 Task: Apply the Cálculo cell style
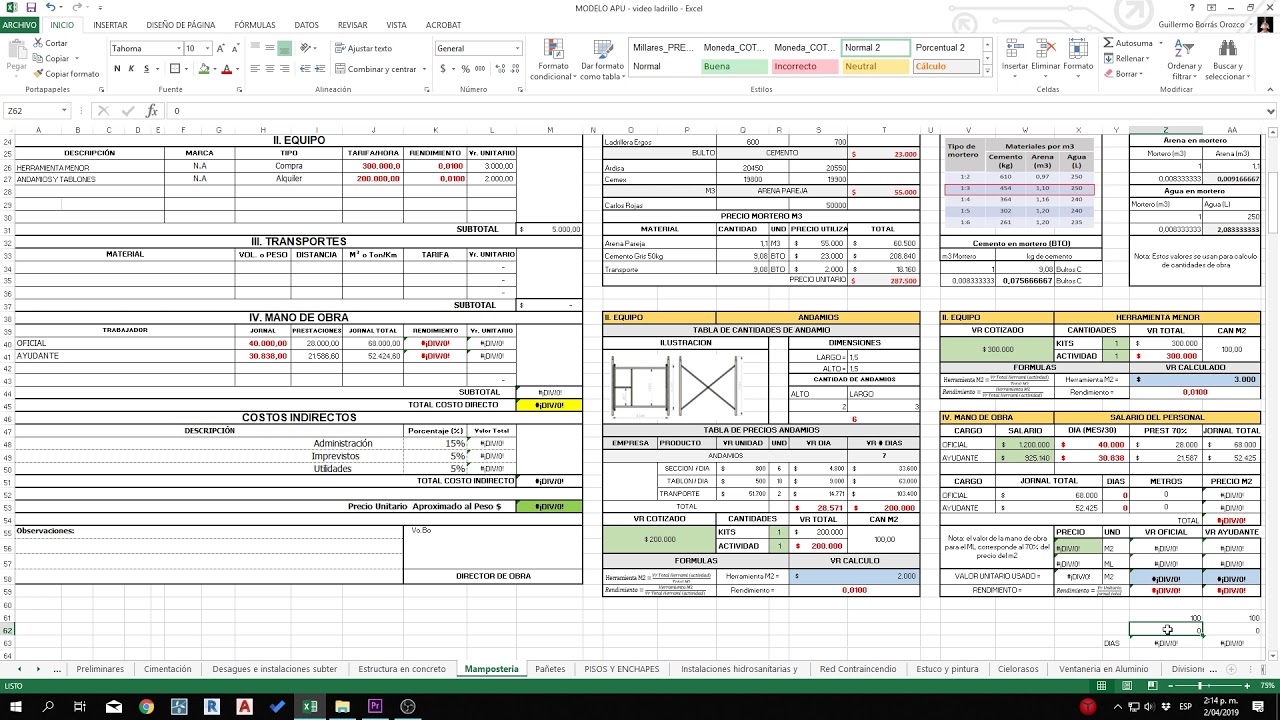pyautogui.click(x=946, y=67)
